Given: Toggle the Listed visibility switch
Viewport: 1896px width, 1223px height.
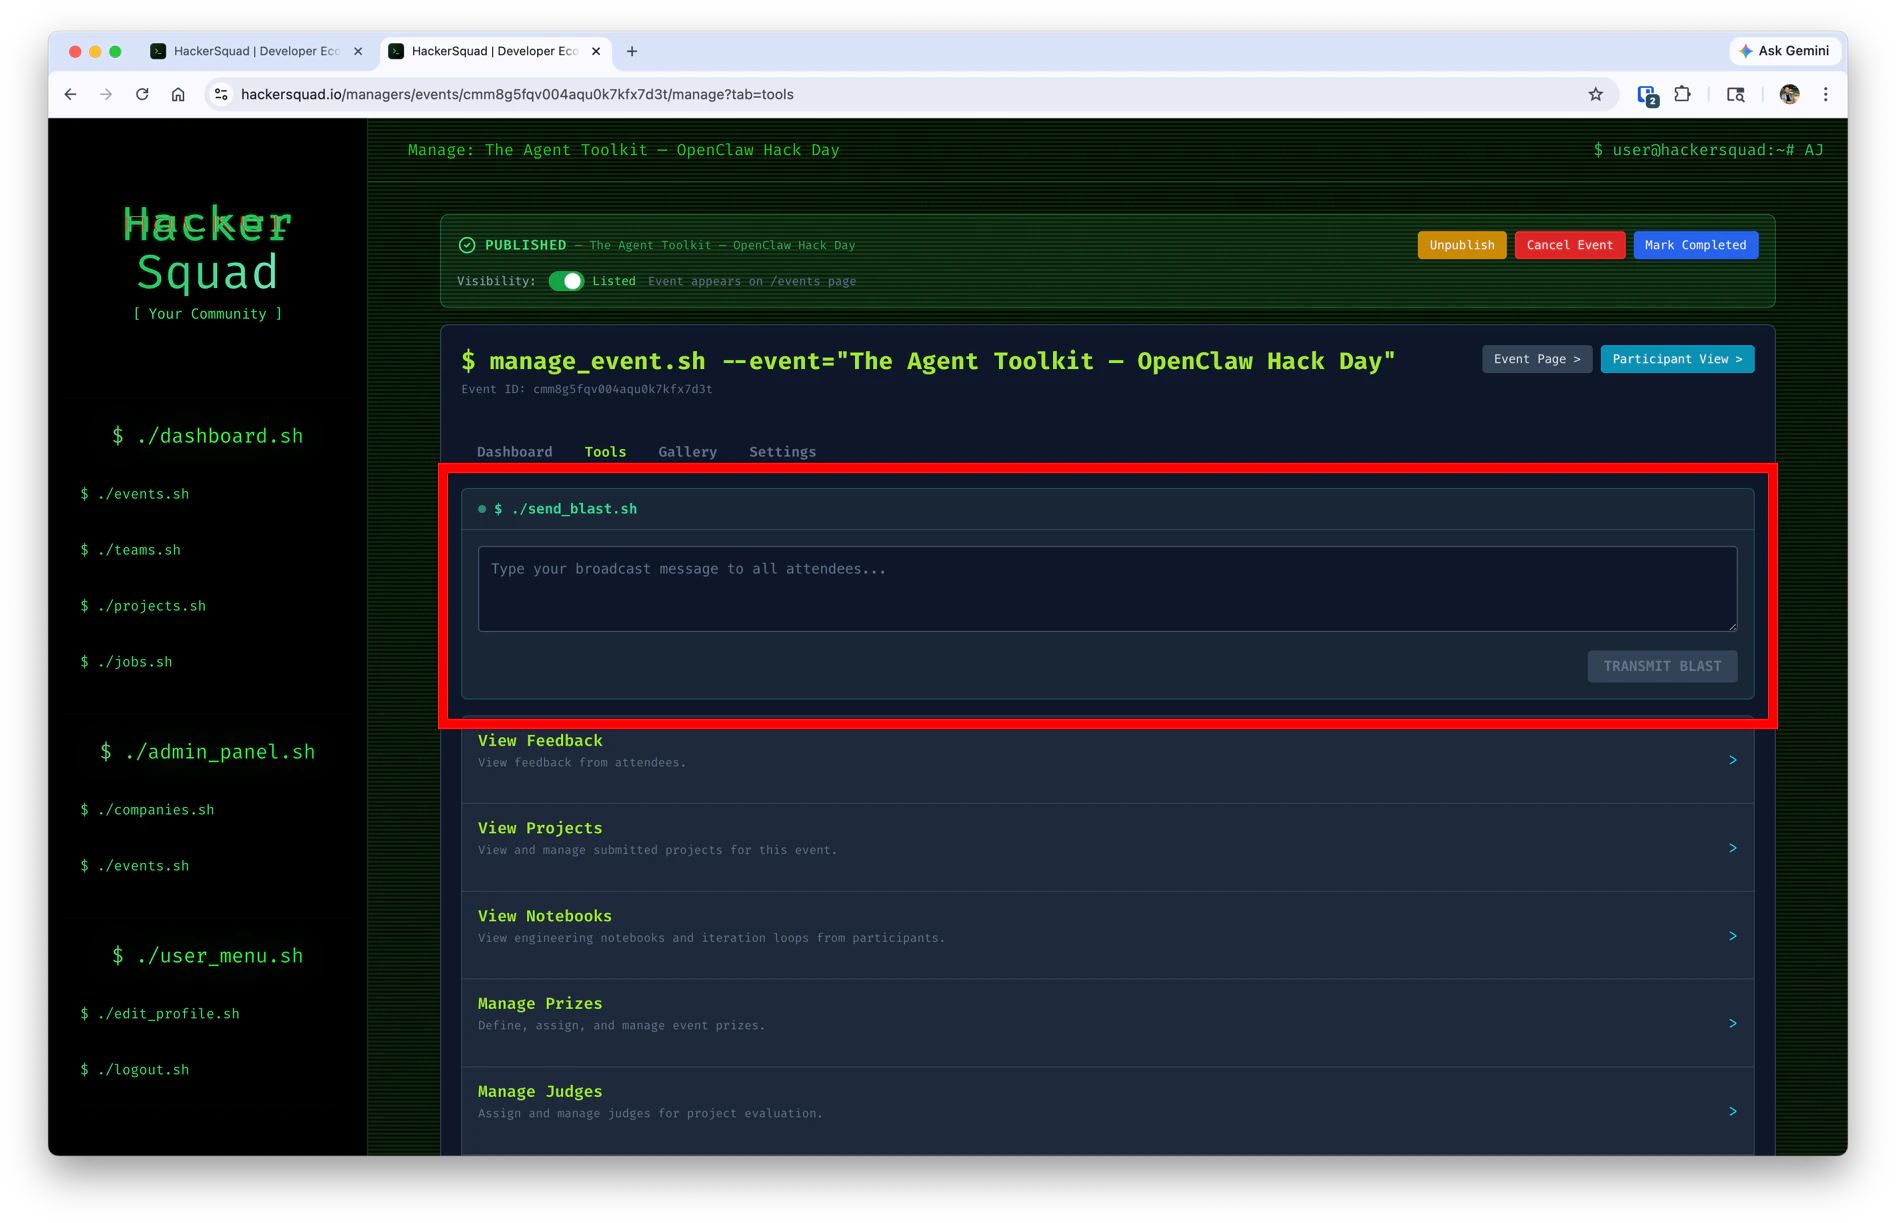Looking at the screenshot, I should point(566,281).
